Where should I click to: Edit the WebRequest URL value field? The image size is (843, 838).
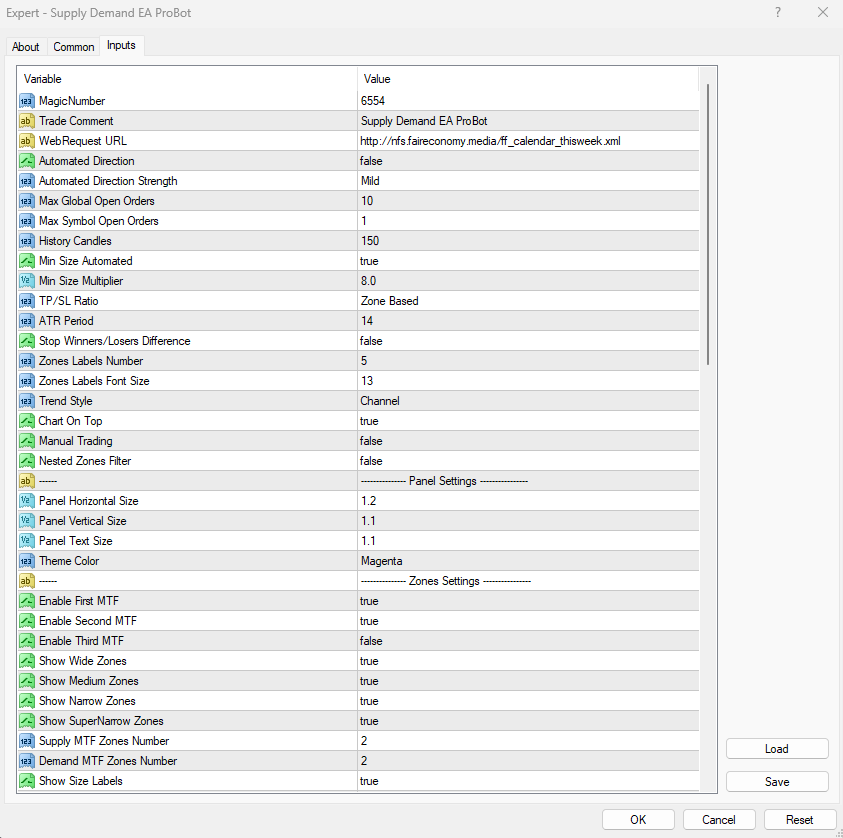(528, 141)
